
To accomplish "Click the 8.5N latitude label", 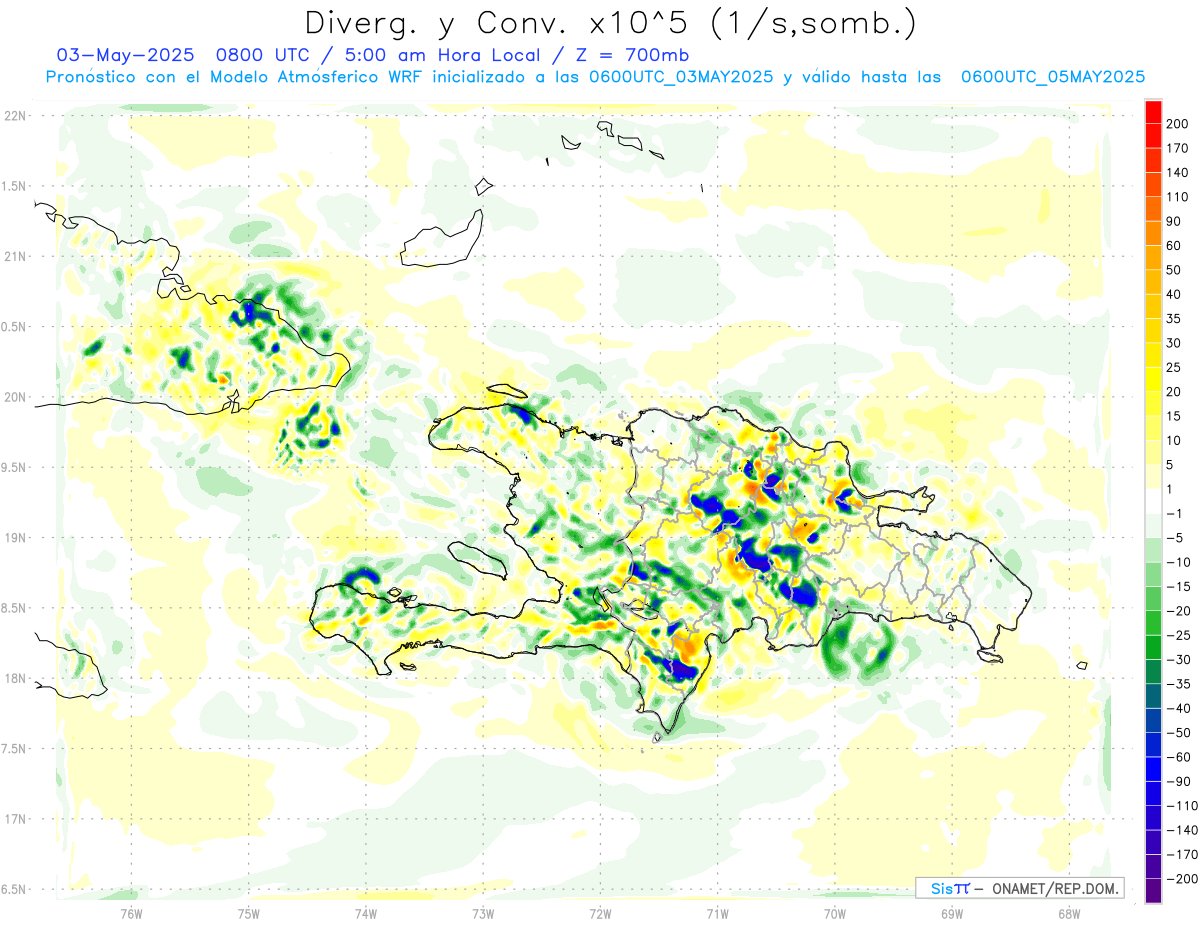I will (15, 608).
